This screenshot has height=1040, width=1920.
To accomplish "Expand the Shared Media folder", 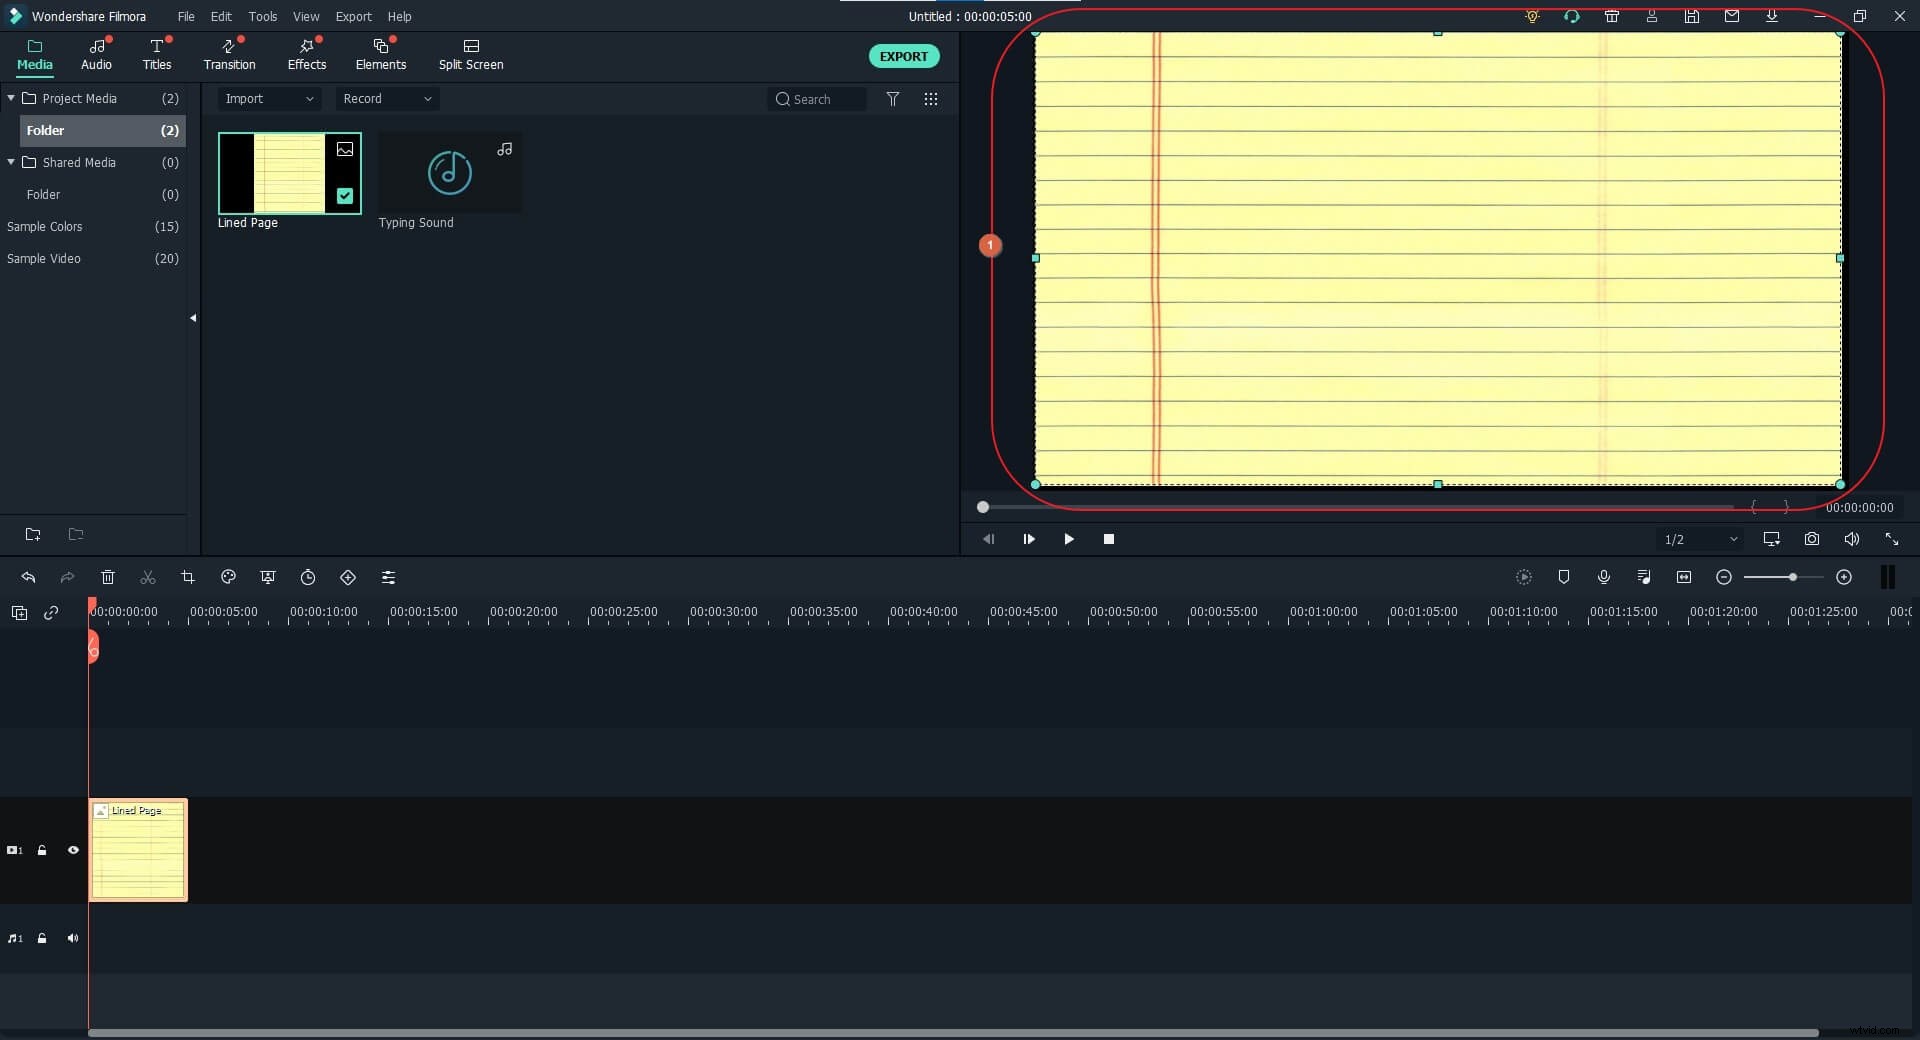I will click(x=10, y=162).
